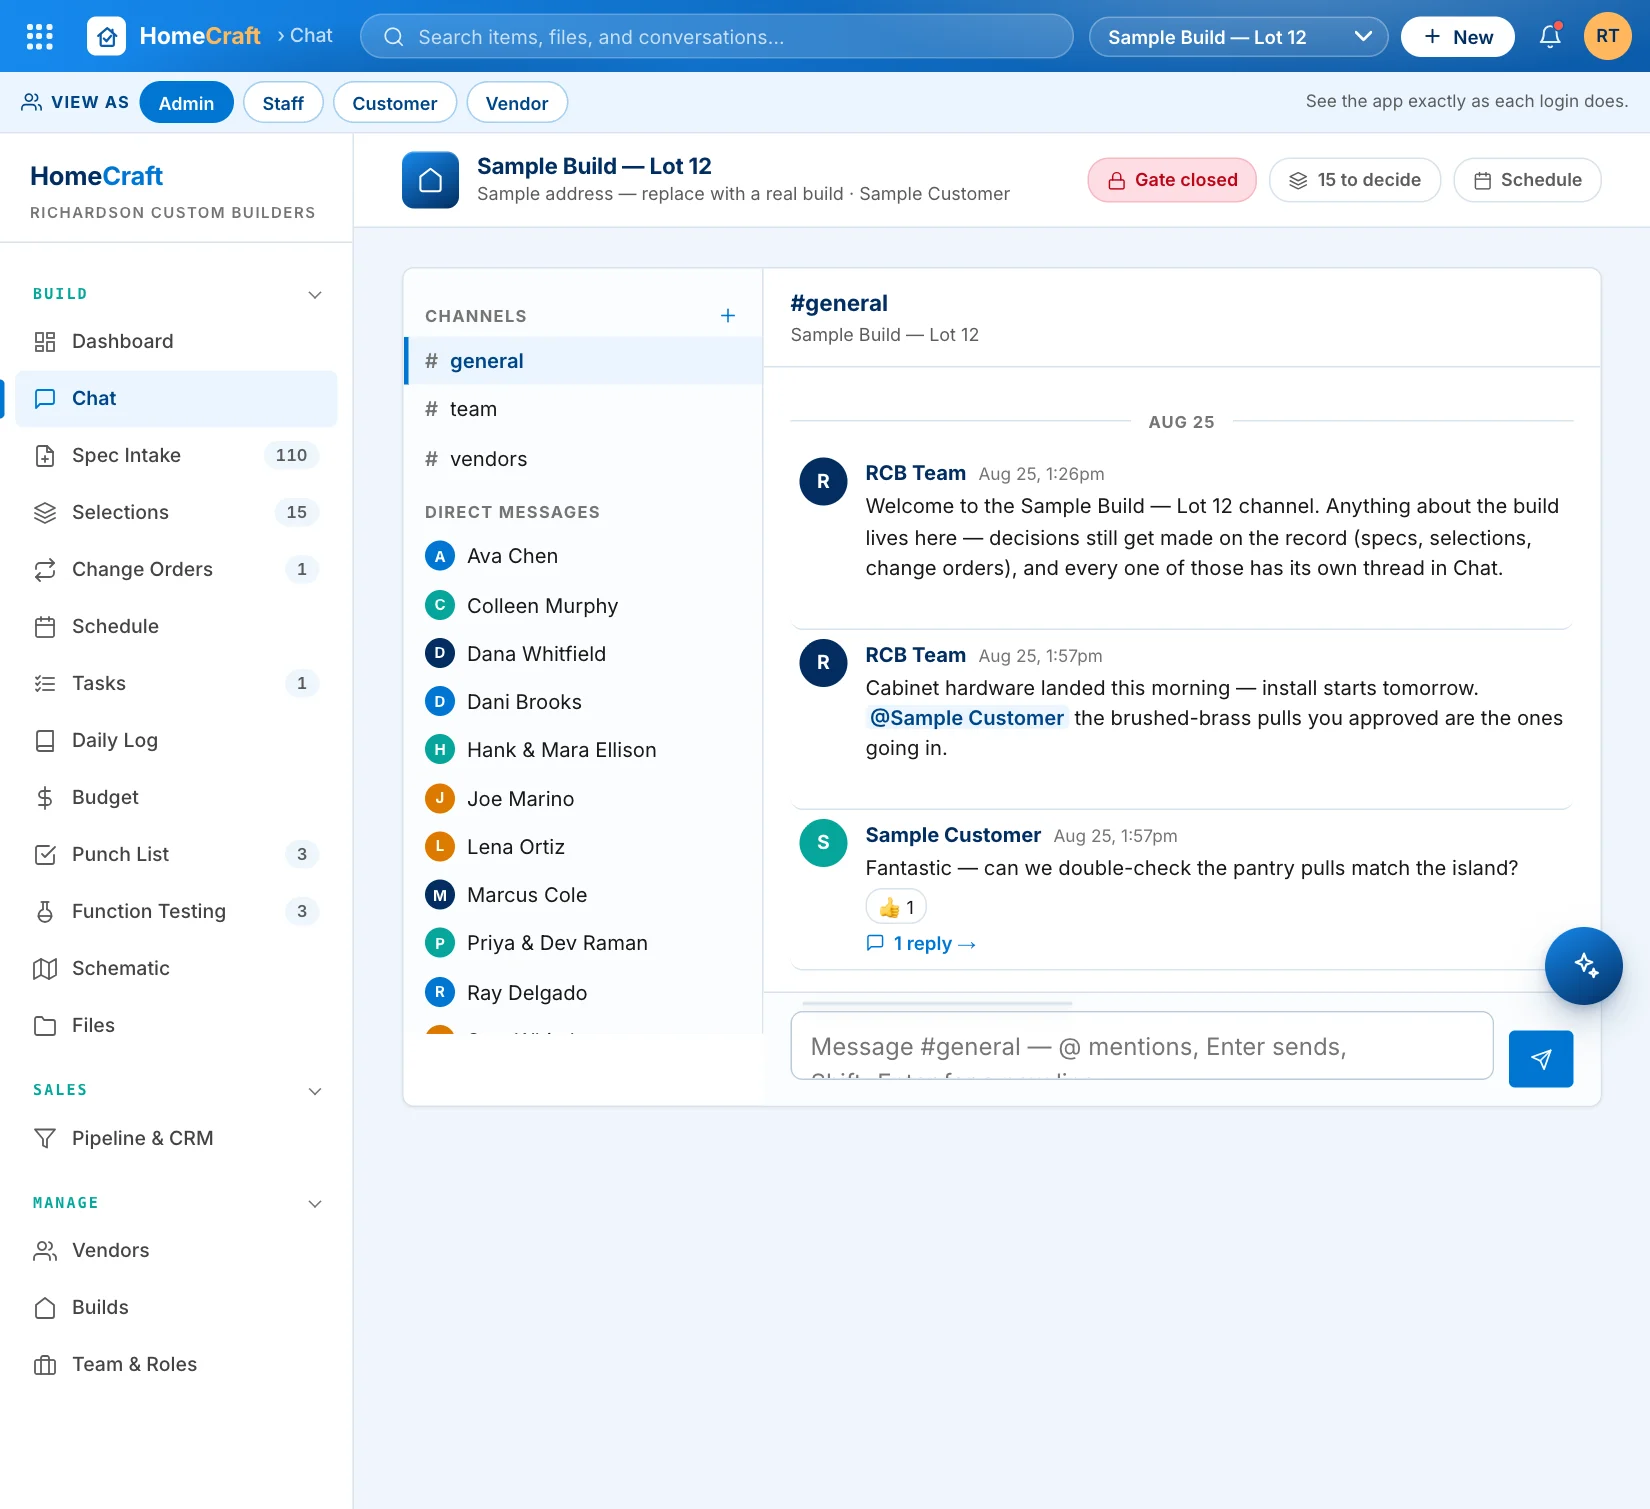Click the Gate closed status button
This screenshot has width=1650, height=1509.
(x=1172, y=180)
